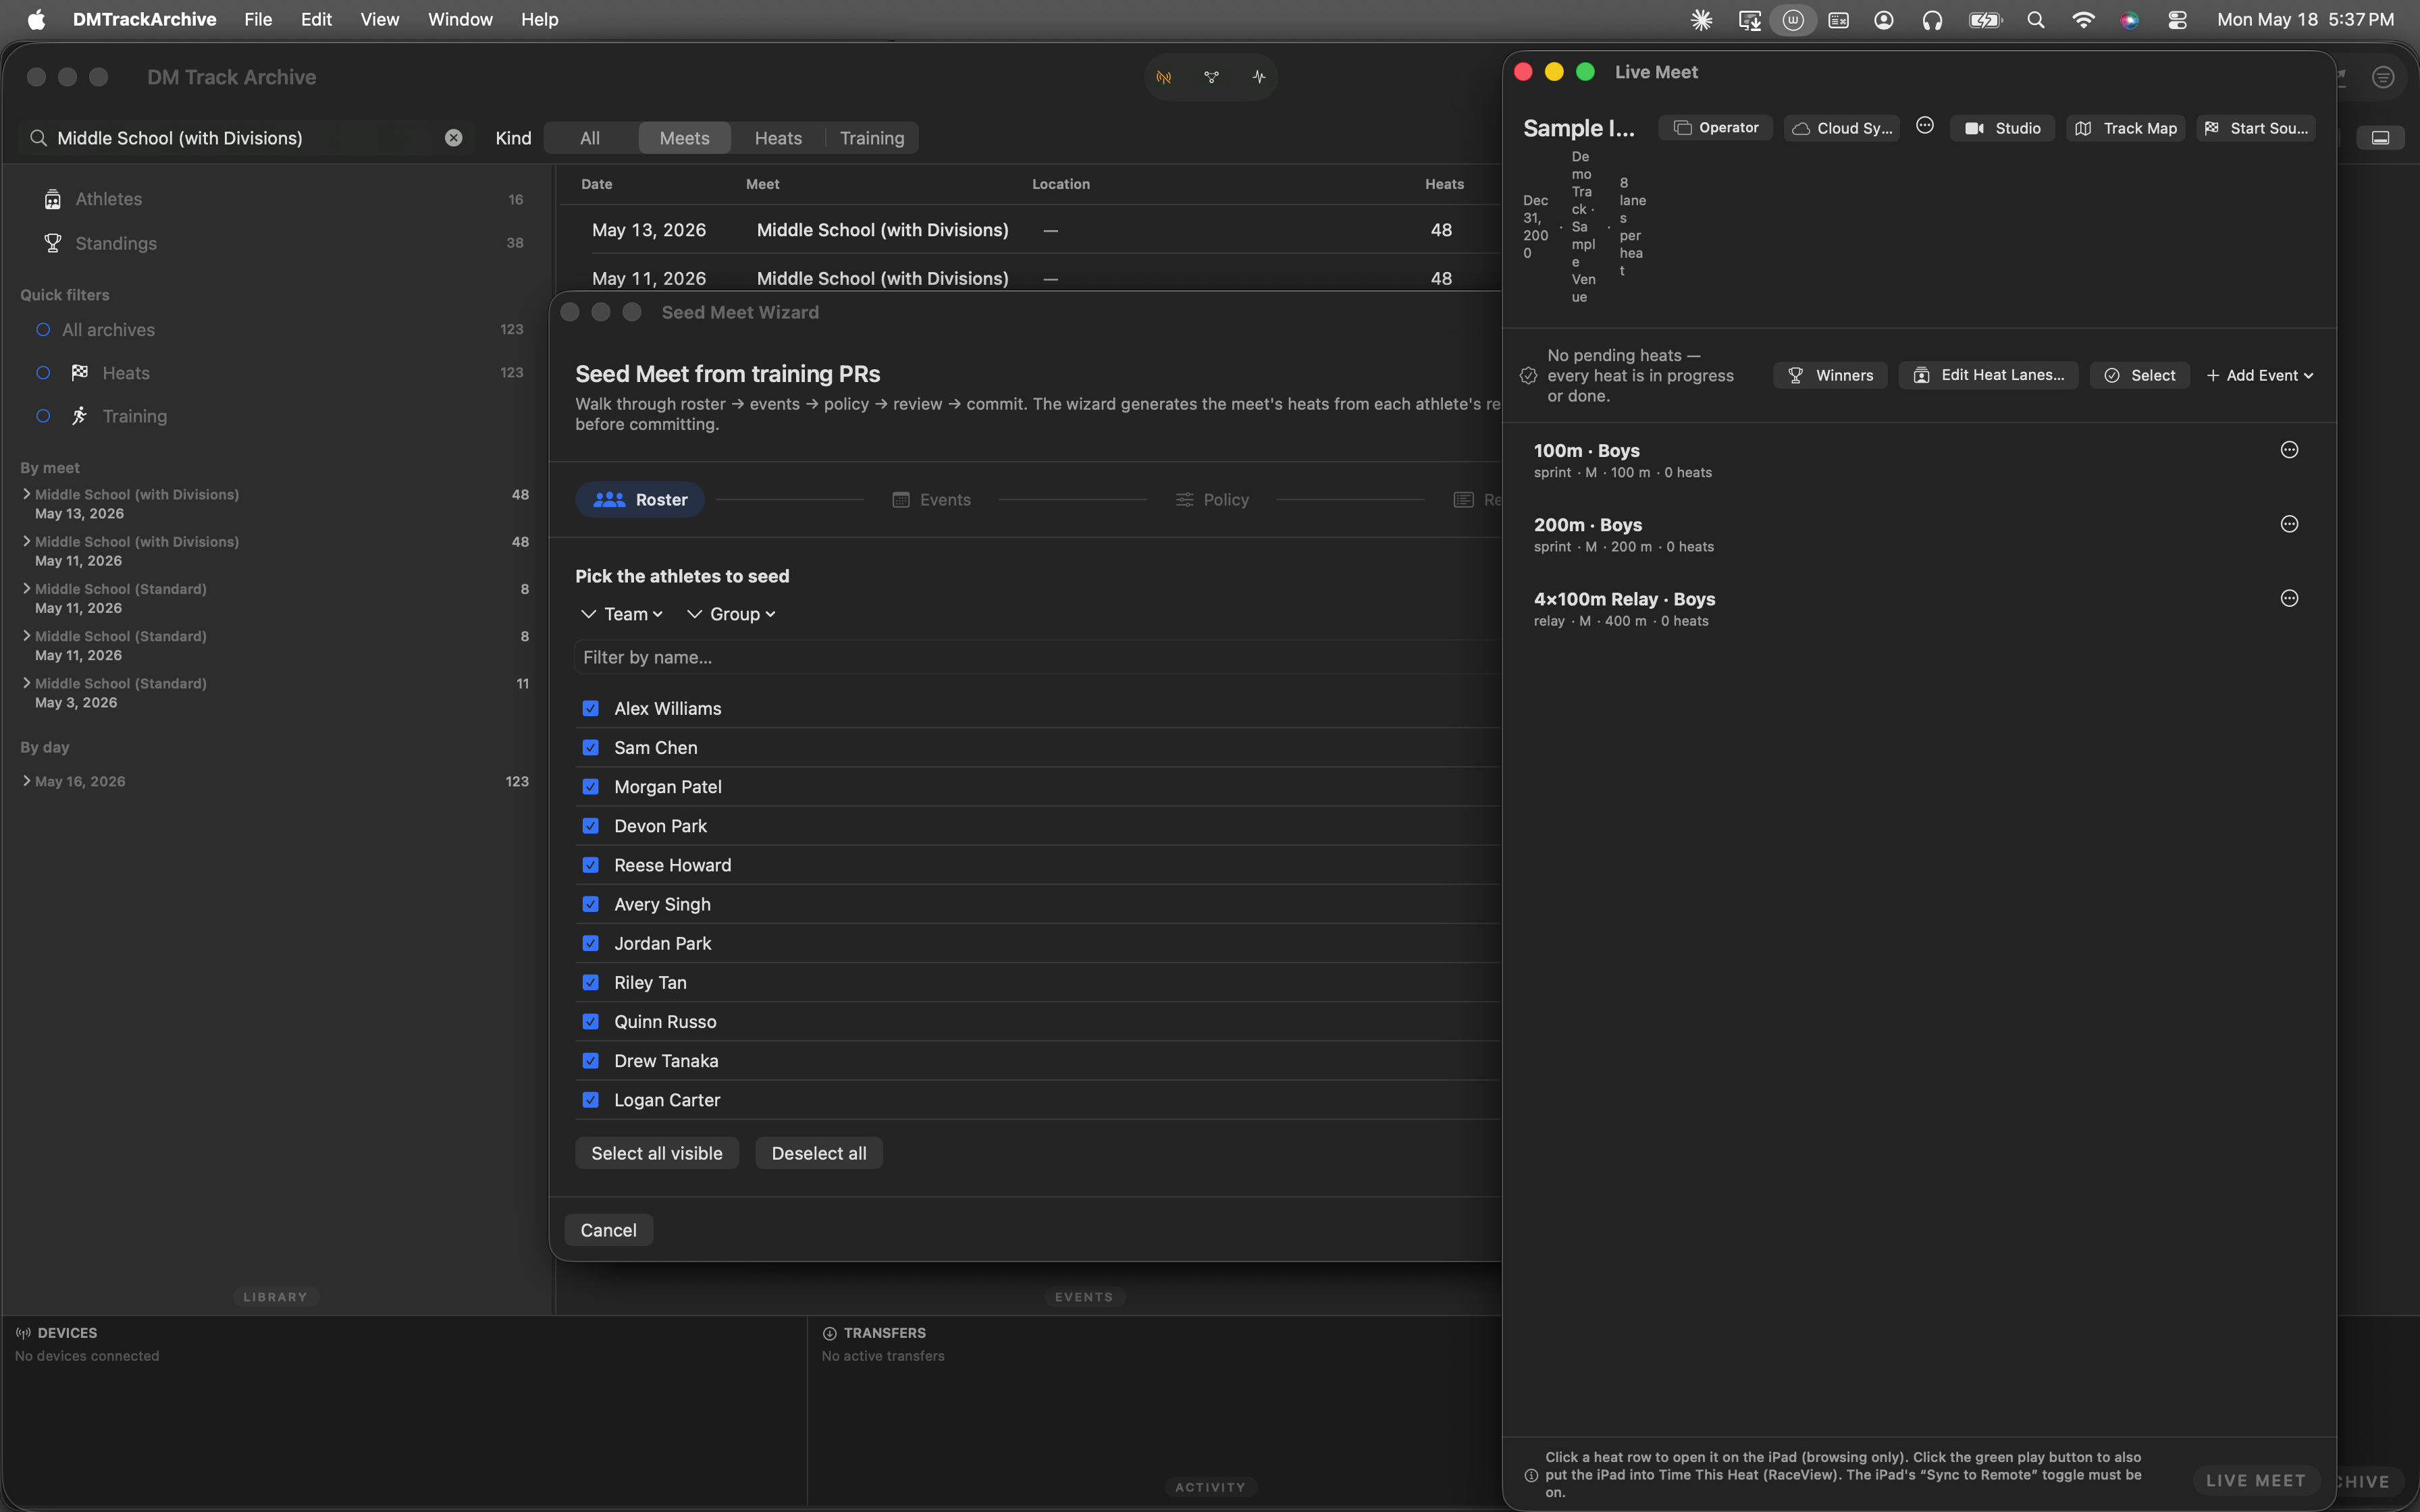Expand Middle School (with Divisions) May 11, 2026 in sidebar
Image resolution: width=2420 pixels, height=1512 pixels.
pos(26,541)
